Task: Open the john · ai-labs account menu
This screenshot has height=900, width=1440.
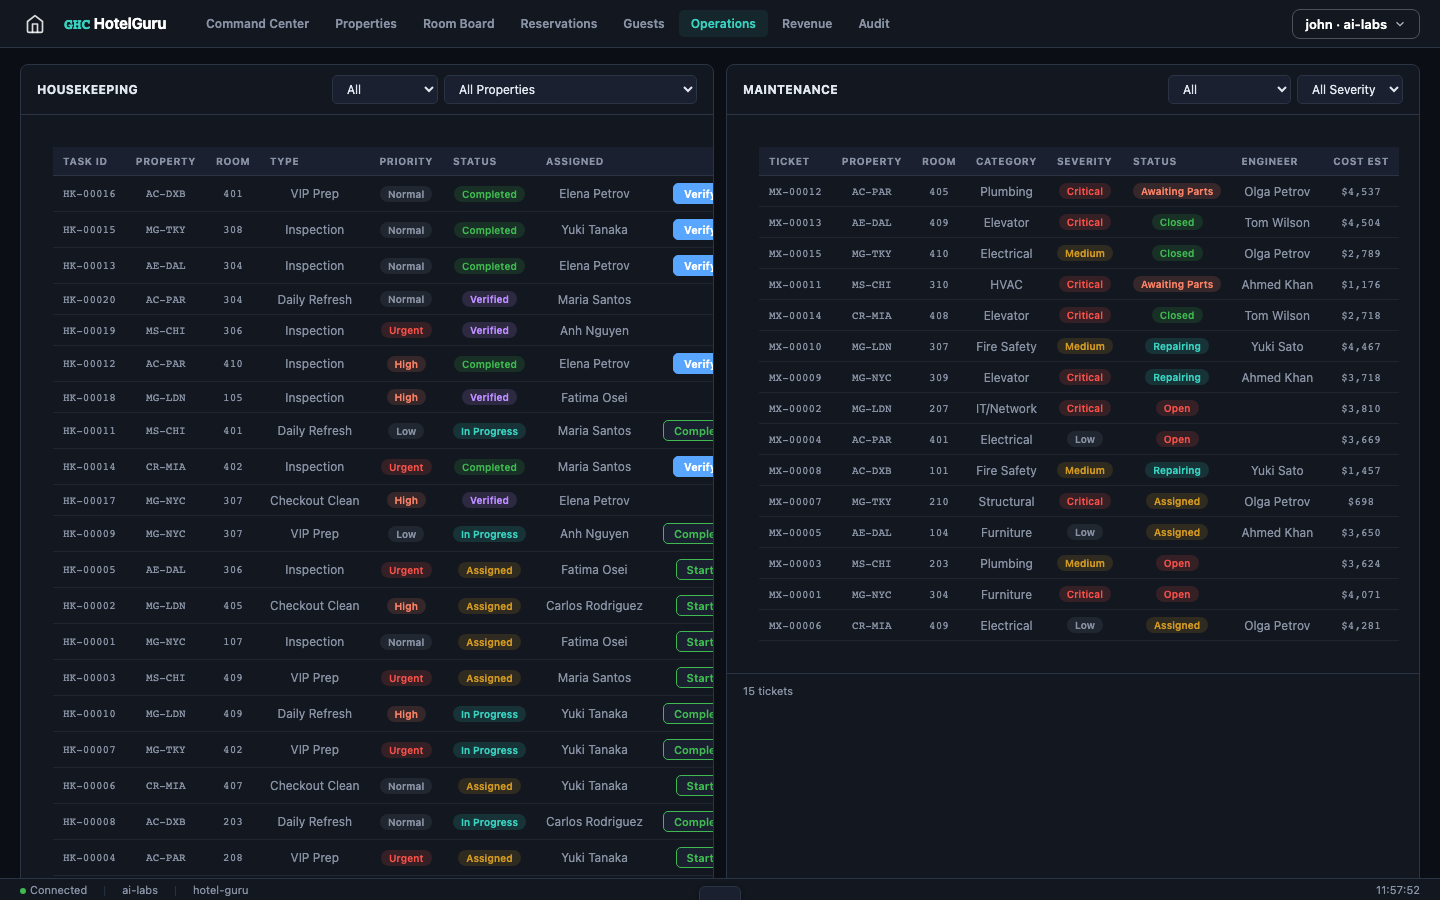Action: click(x=1355, y=23)
